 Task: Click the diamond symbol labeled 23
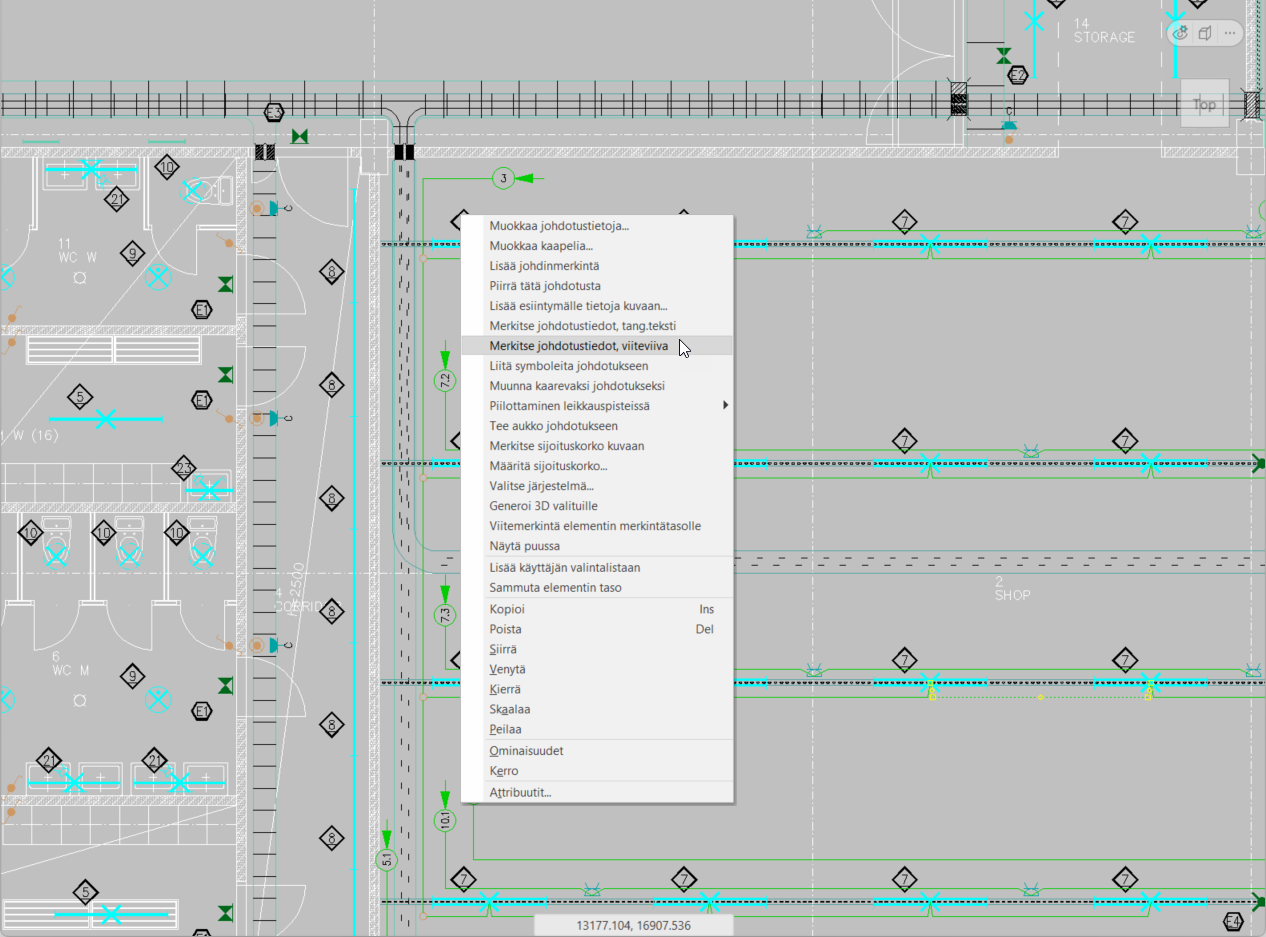183,467
